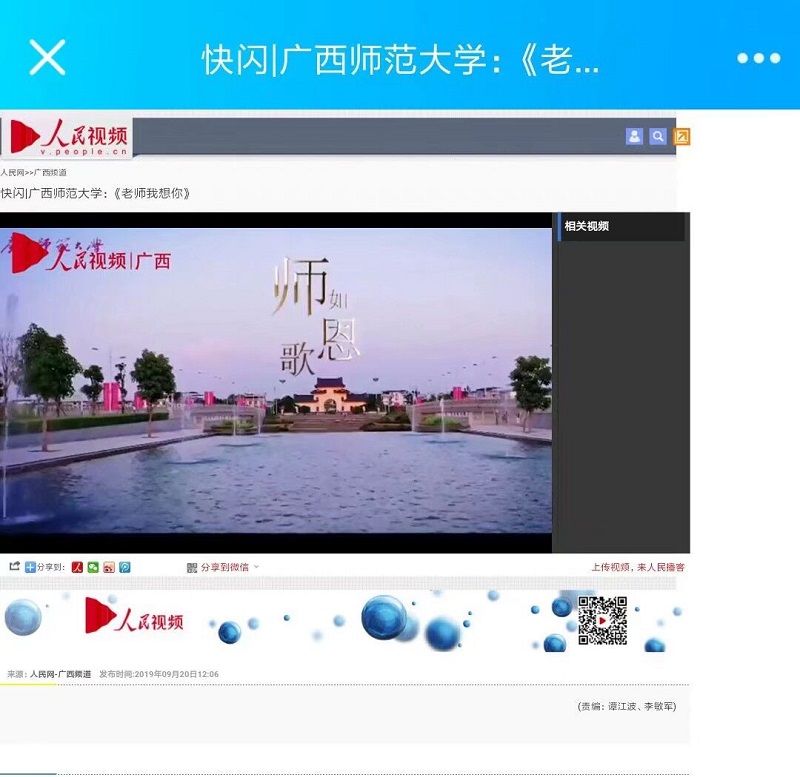This screenshot has height=777, width=800.
Task: Close the page with the X icon
Action: [47, 58]
